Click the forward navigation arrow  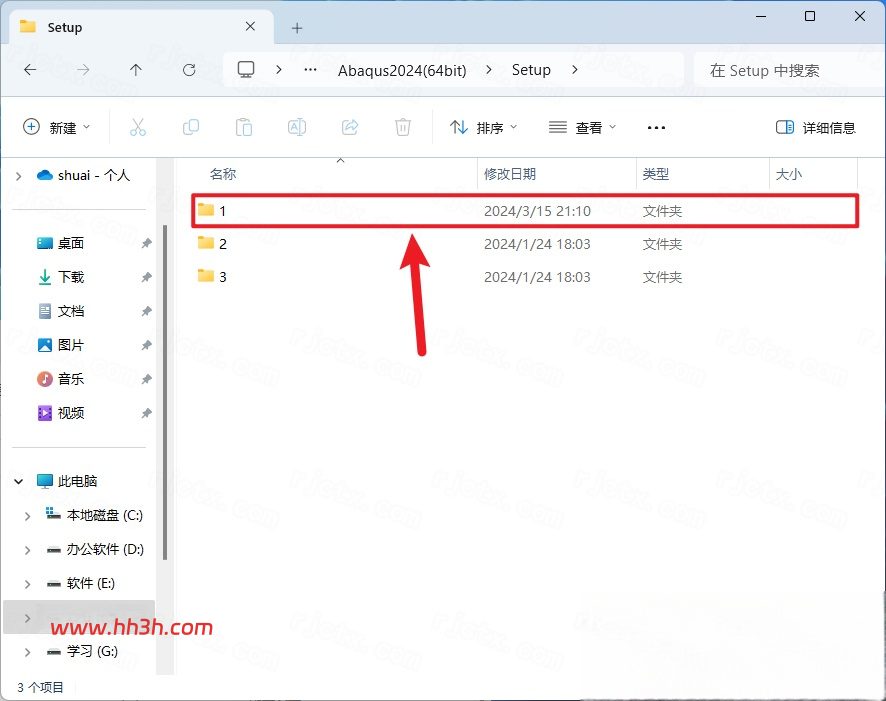[83, 70]
